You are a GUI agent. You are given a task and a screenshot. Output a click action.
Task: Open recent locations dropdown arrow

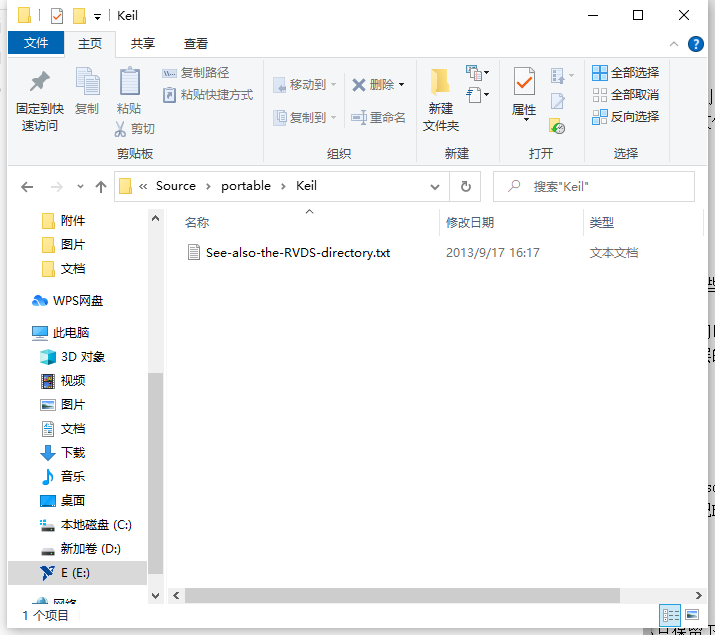(x=80, y=187)
